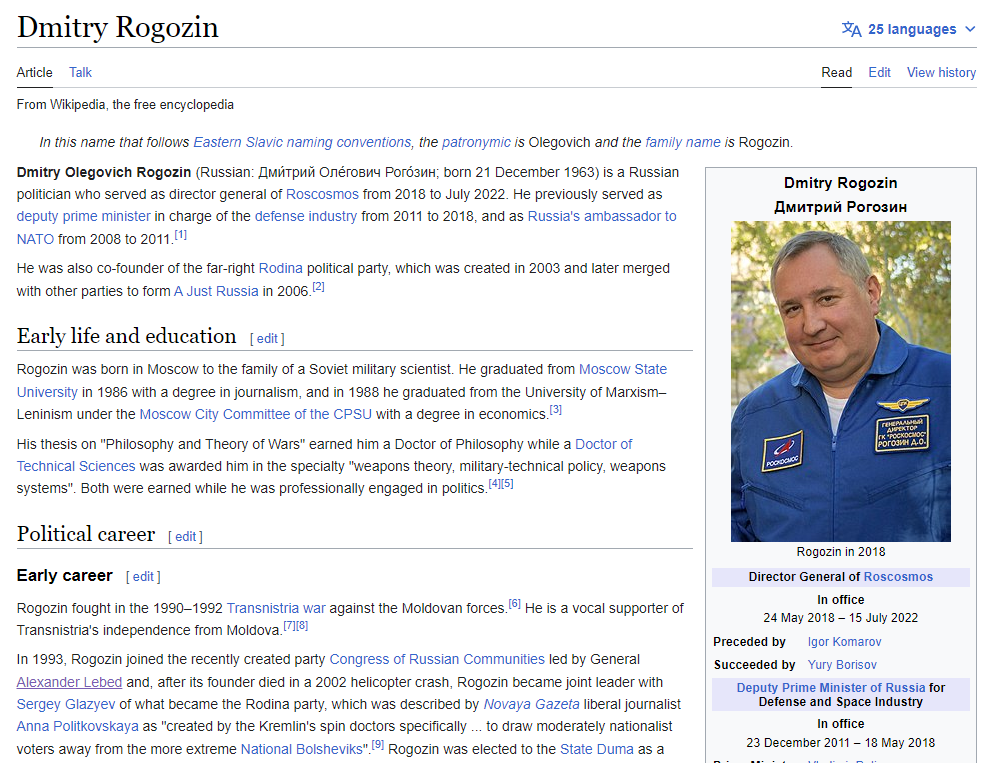Edit the Early life and education section
Screen dimensions: 989x763
[x=267, y=339]
